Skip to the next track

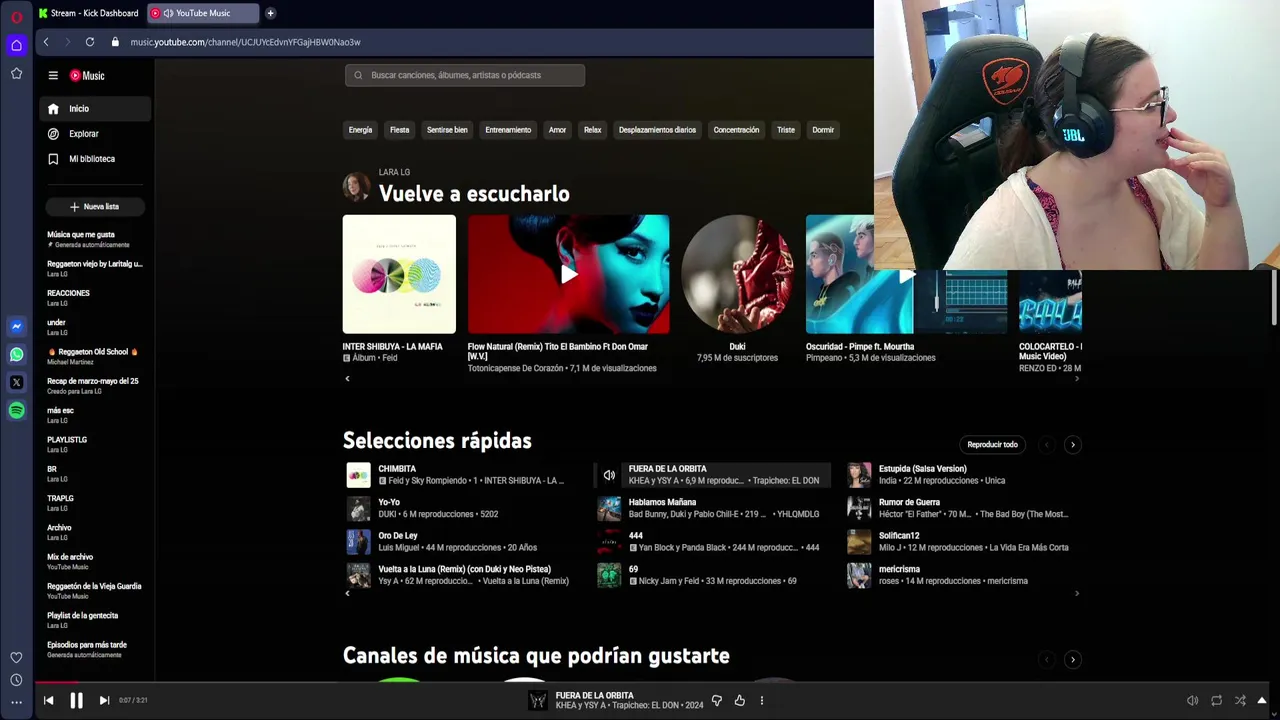pos(104,700)
